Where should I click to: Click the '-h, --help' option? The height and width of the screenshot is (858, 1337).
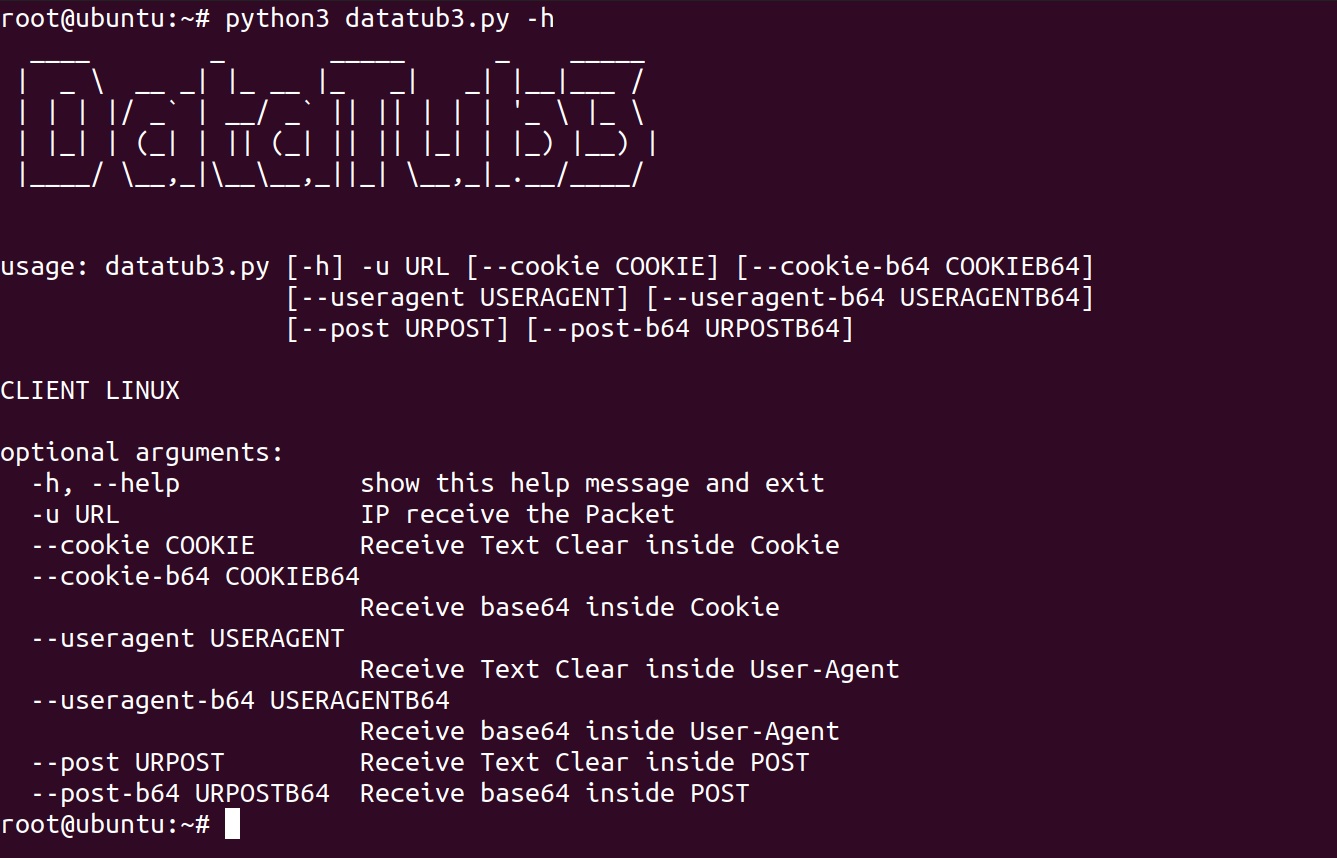pyautogui.click(x=105, y=484)
